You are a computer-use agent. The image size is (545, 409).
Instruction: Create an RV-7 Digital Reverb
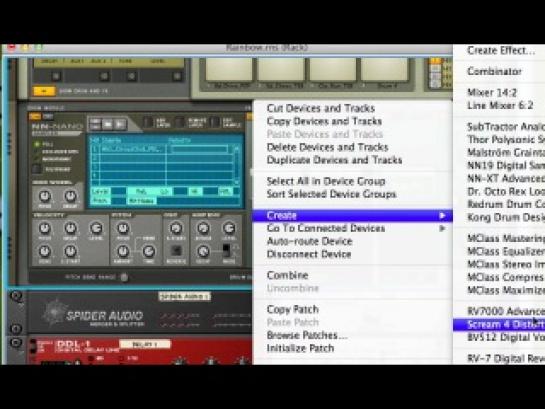506,359
